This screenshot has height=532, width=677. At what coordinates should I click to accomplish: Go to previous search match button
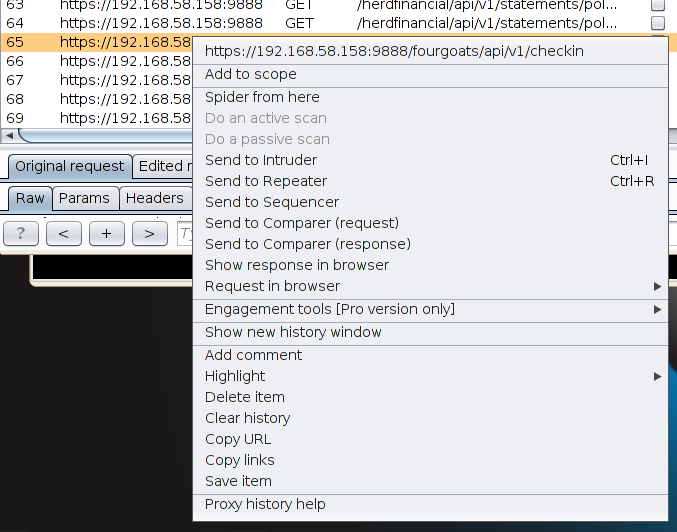63,234
